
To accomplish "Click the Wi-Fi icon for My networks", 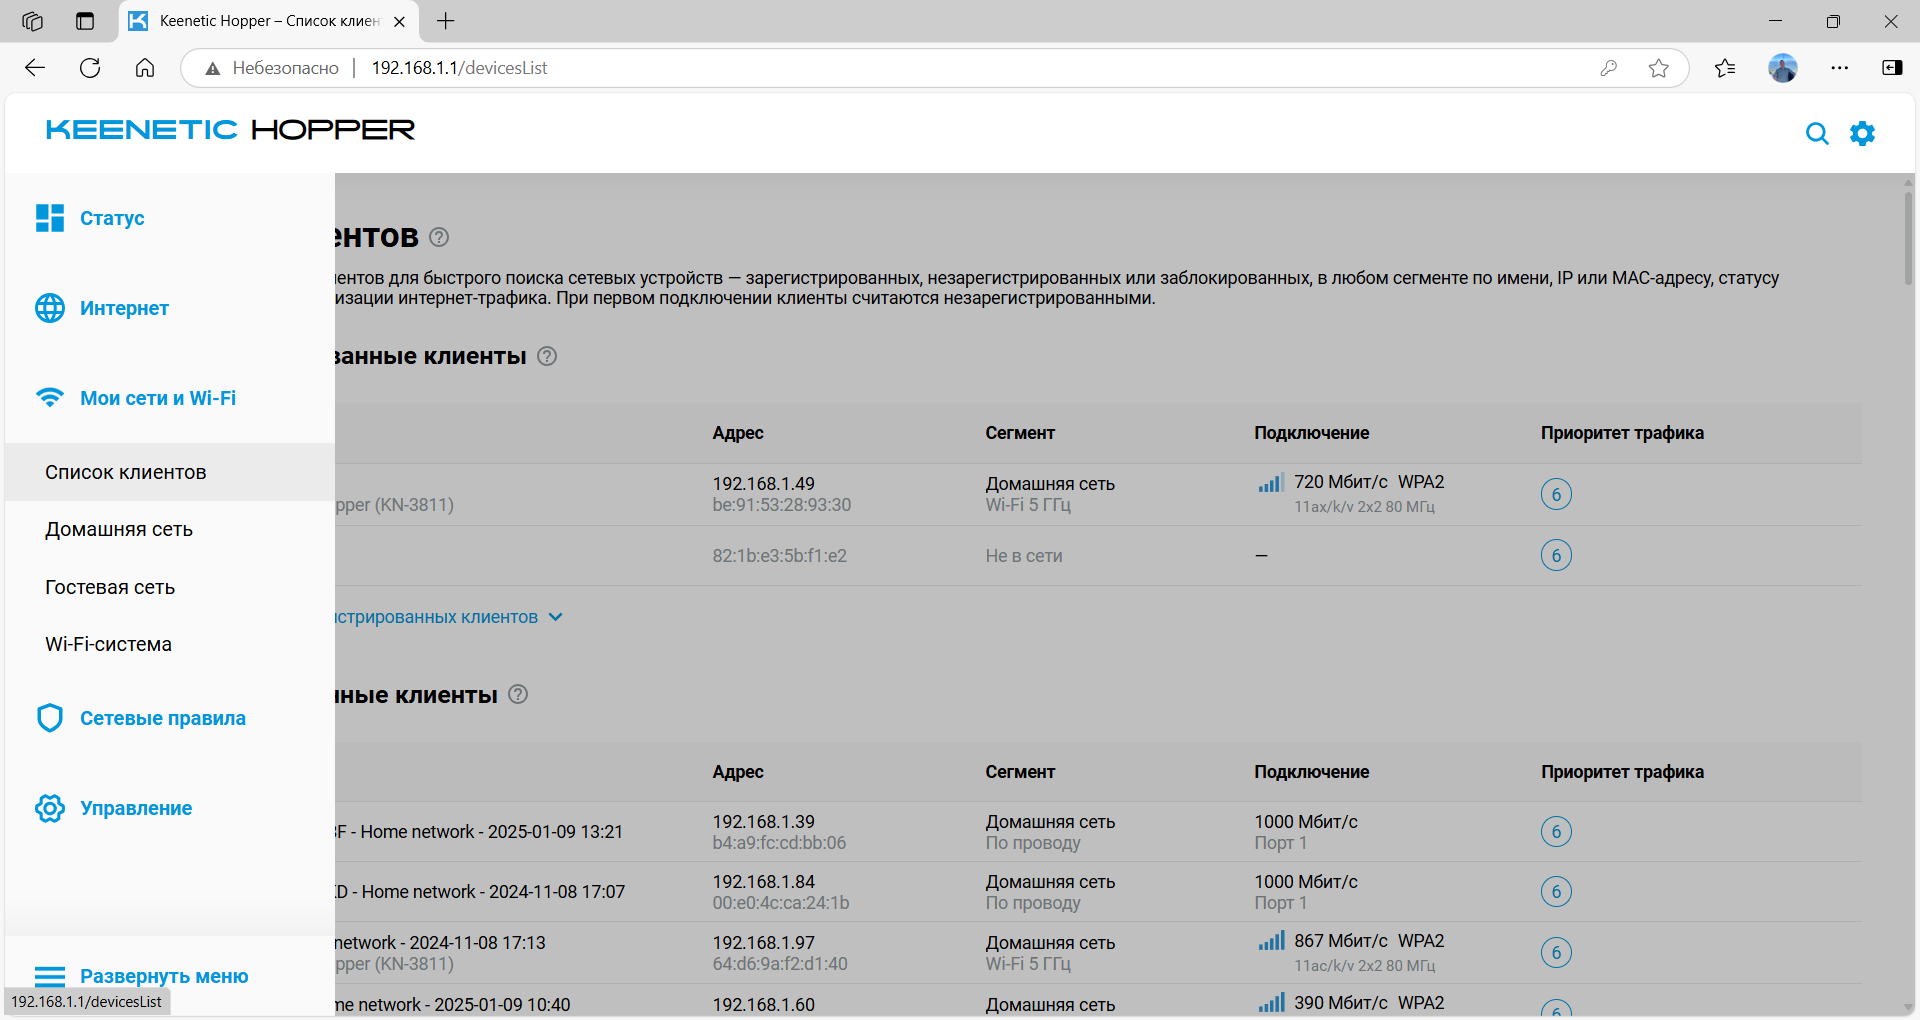I will coord(50,398).
